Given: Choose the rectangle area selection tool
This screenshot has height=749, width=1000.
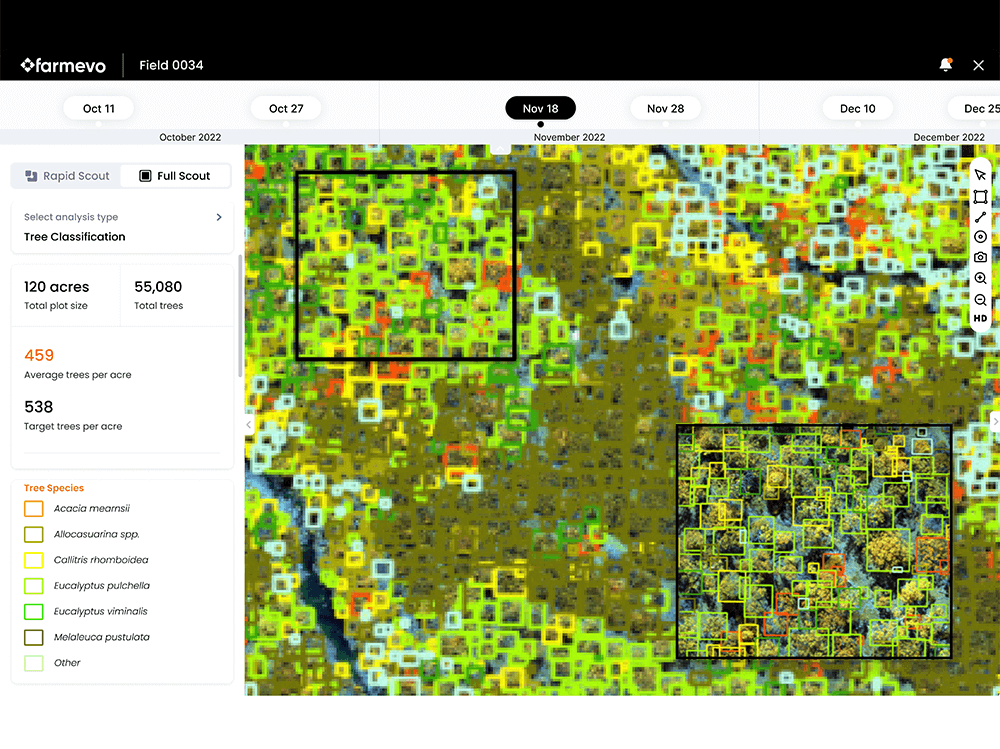Looking at the screenshot, I should click(x=980, y=197).
